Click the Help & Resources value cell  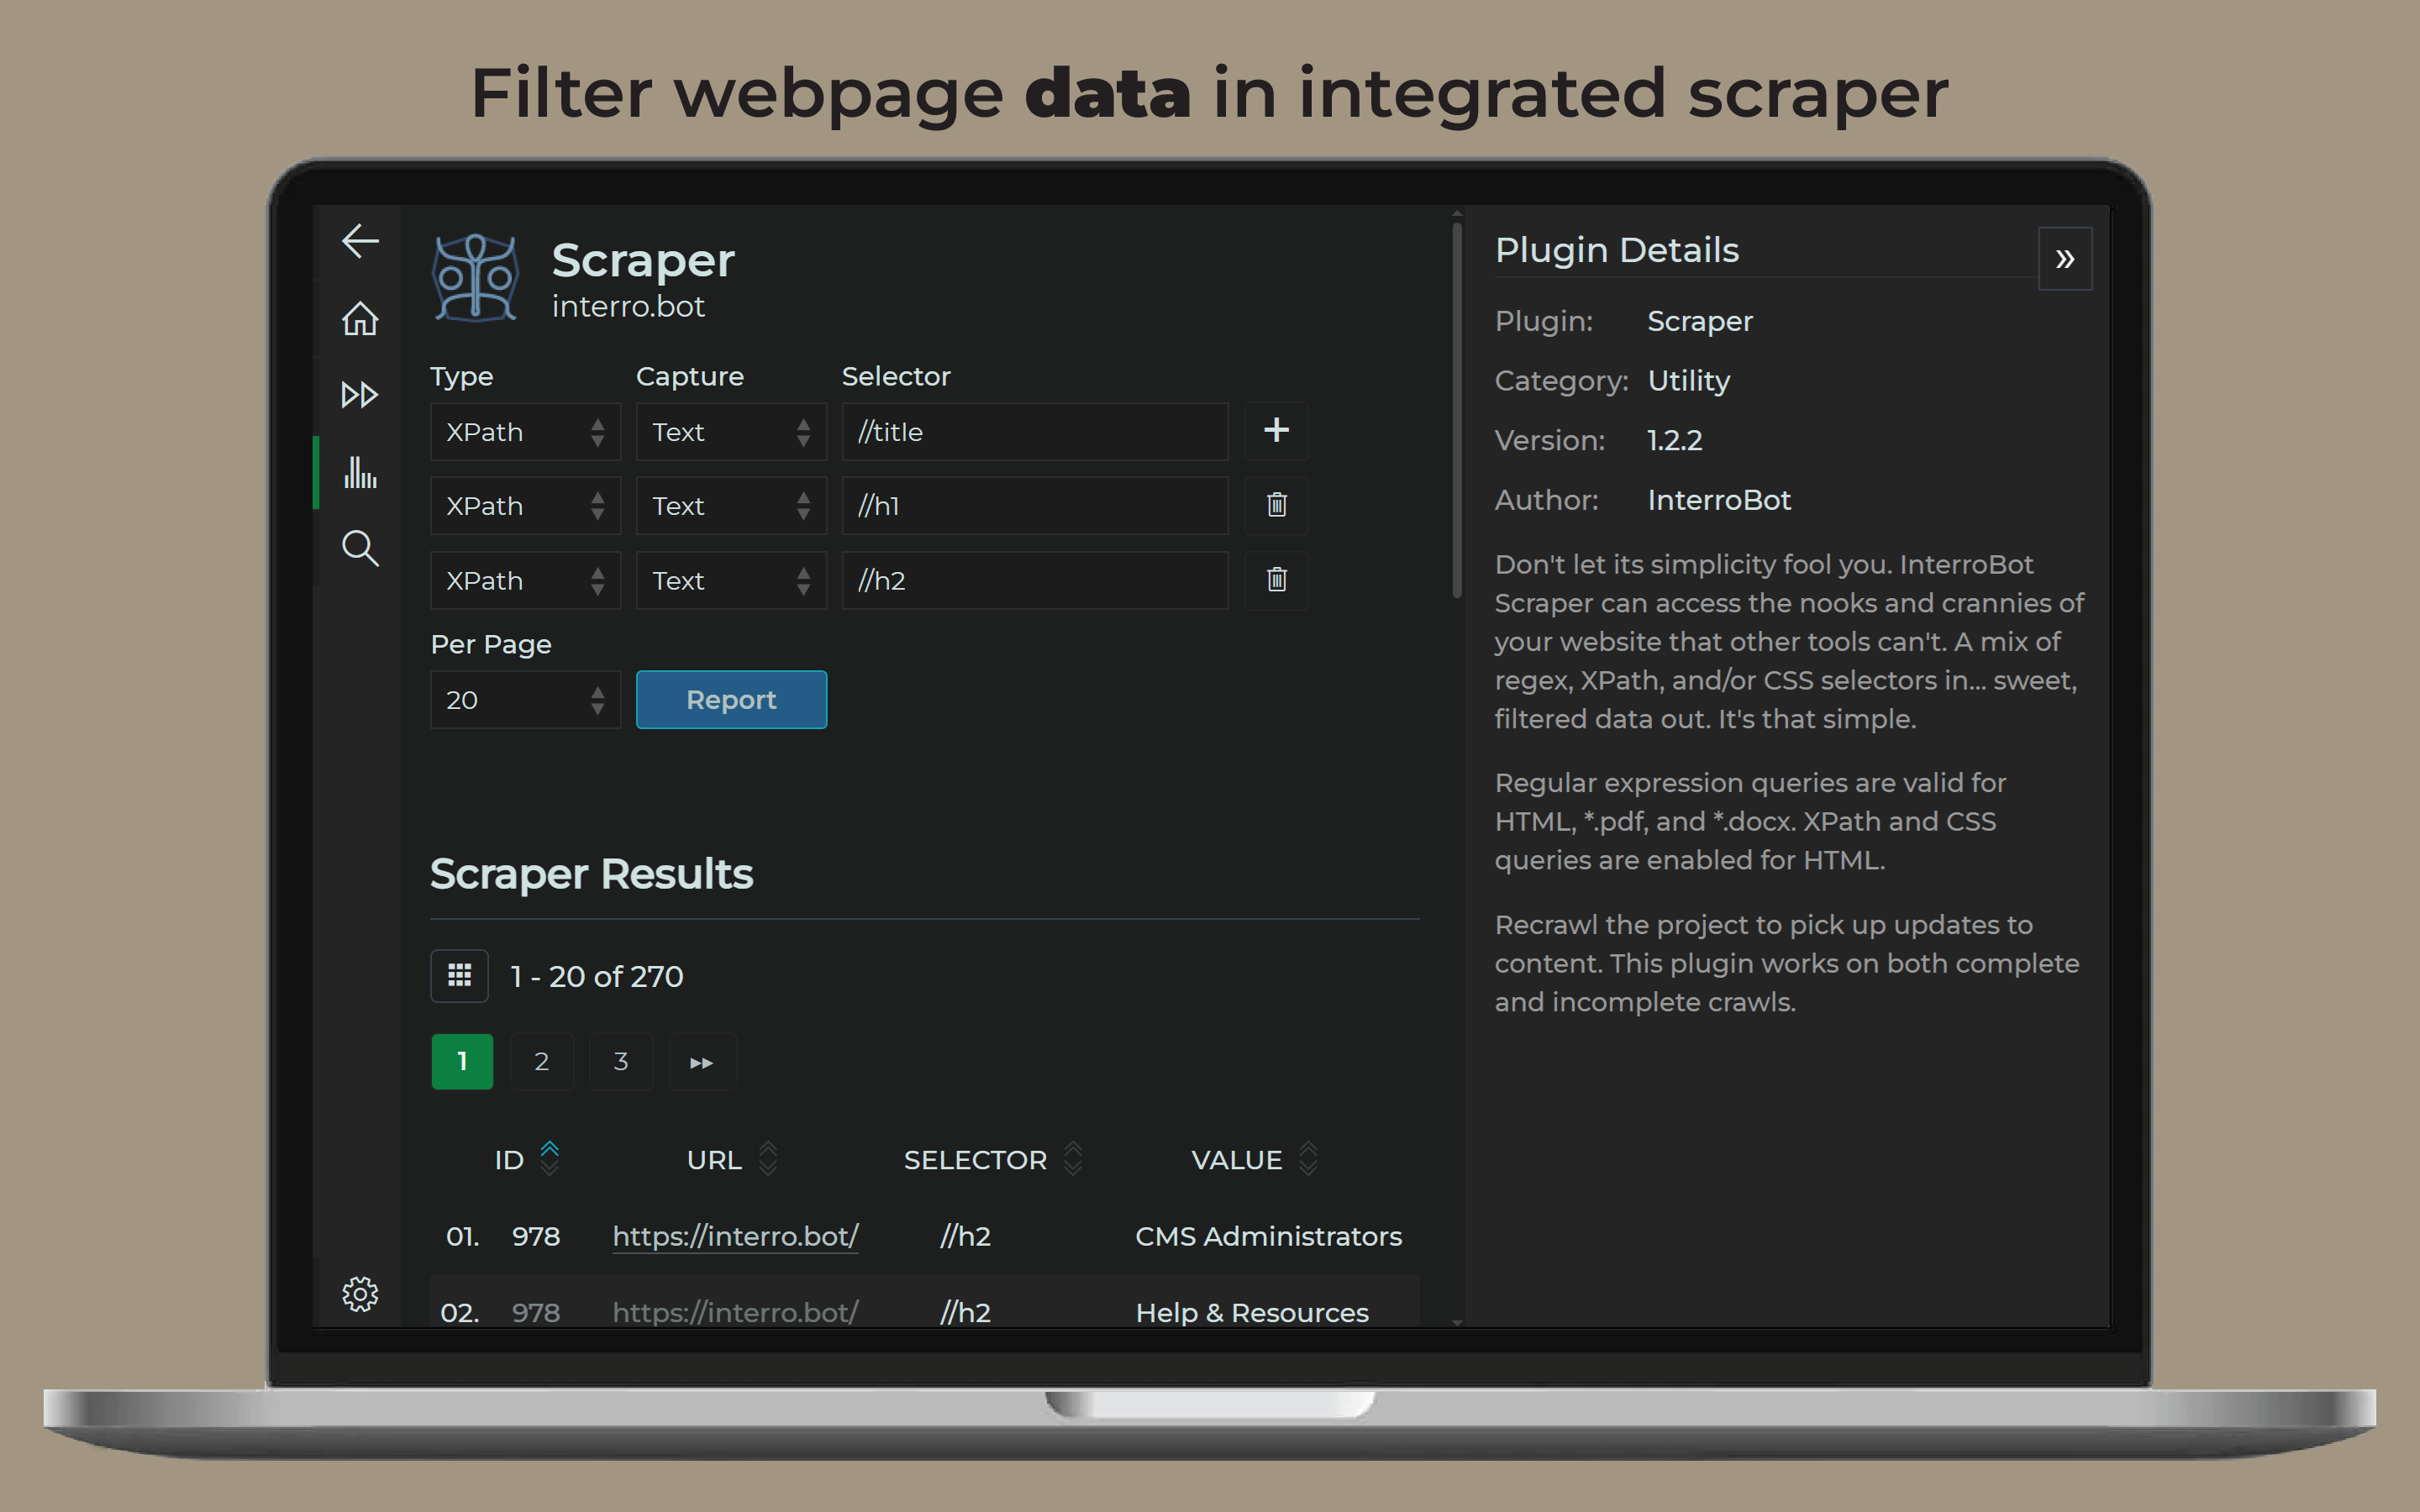point(1252,1313)
